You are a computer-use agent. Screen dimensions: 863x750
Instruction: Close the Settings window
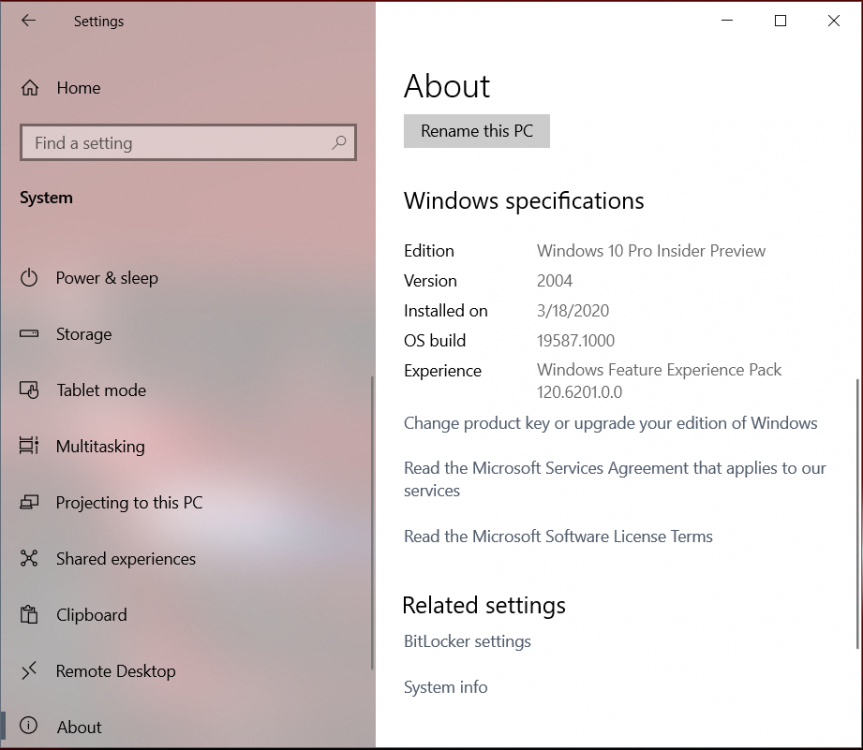click(x=834, y=21)
